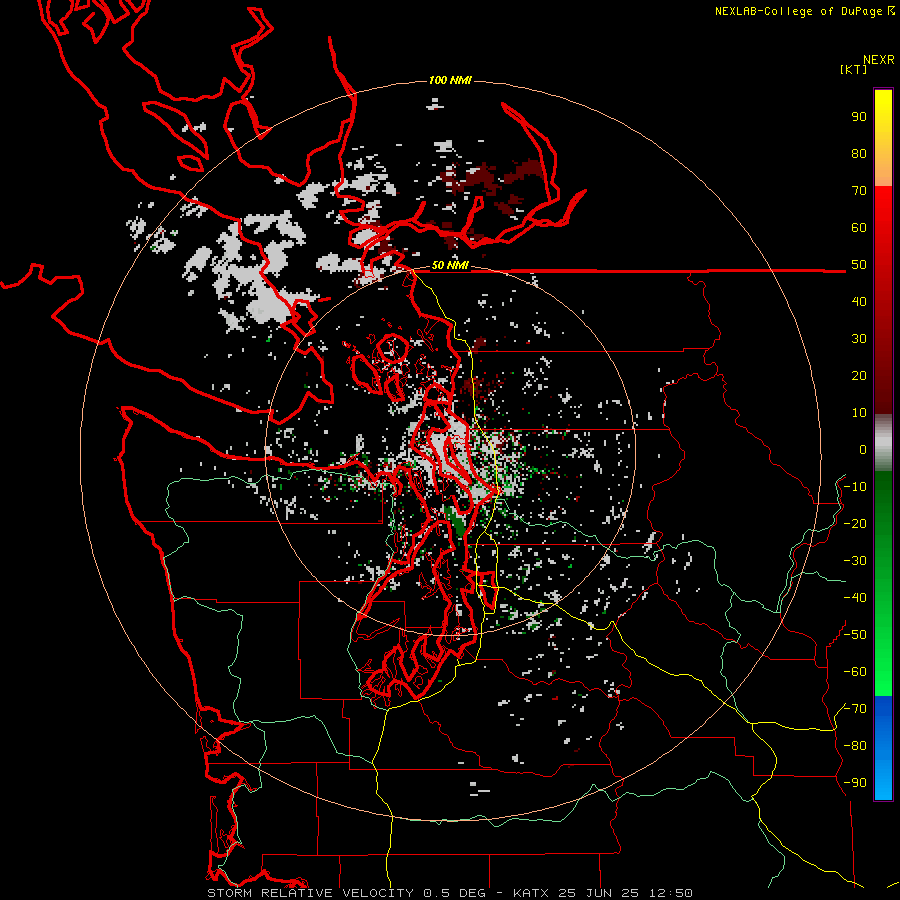Click the 90 knot value on the scale
The width and height of the screenshot is (900, 900).
click(x=859, y=117)
